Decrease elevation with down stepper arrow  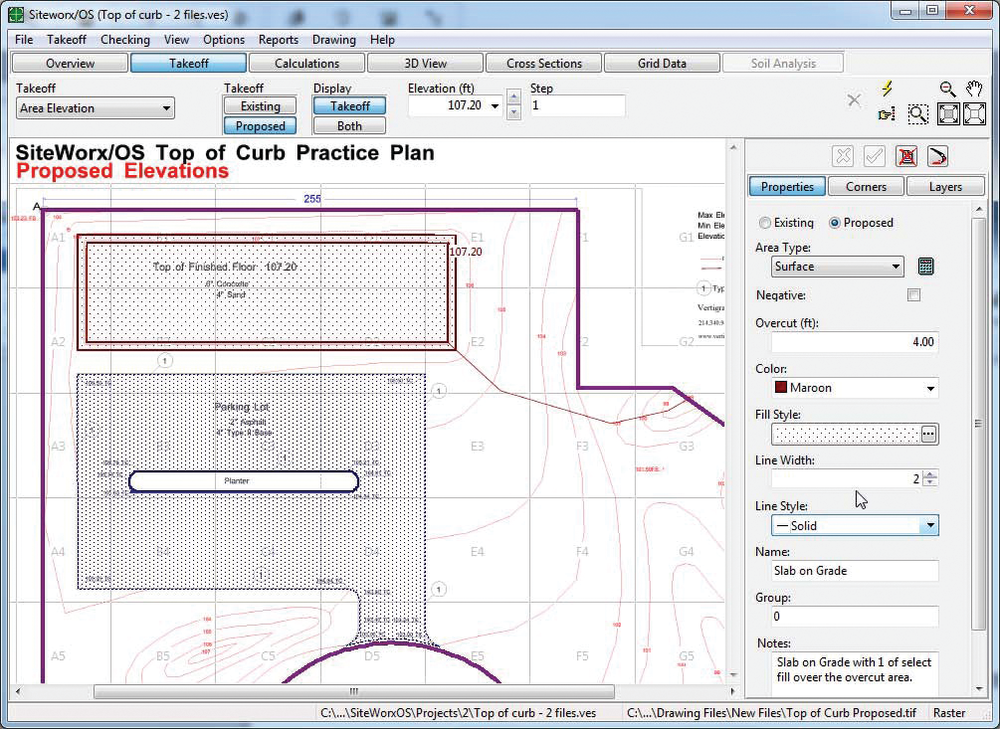click(x=513, y=112)
